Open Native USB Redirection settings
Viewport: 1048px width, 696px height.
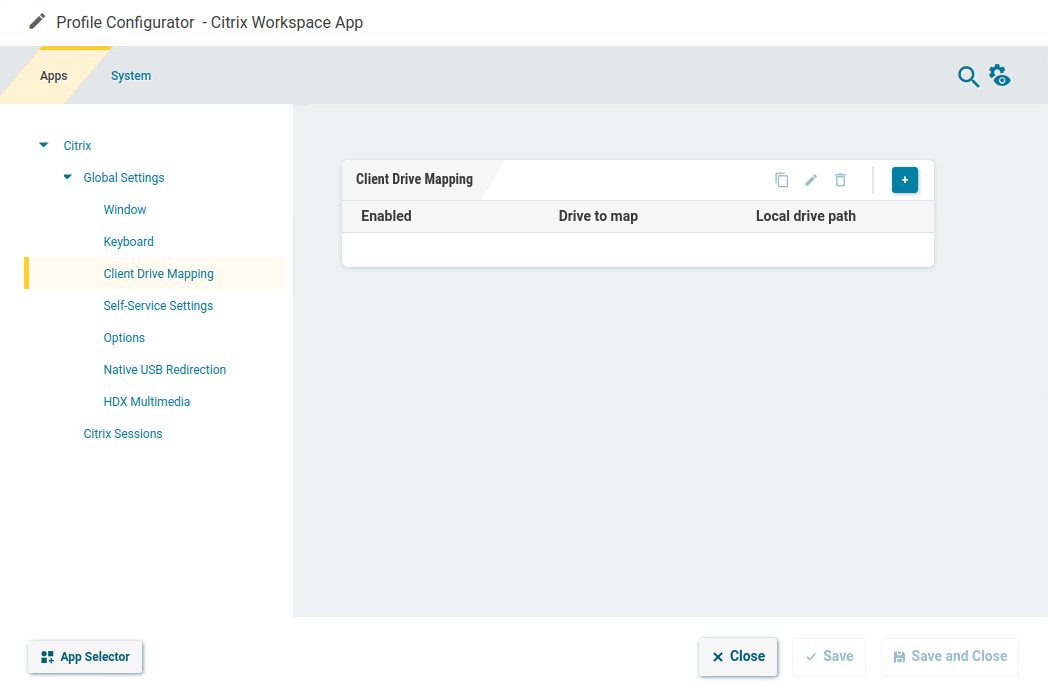(164, 369)
